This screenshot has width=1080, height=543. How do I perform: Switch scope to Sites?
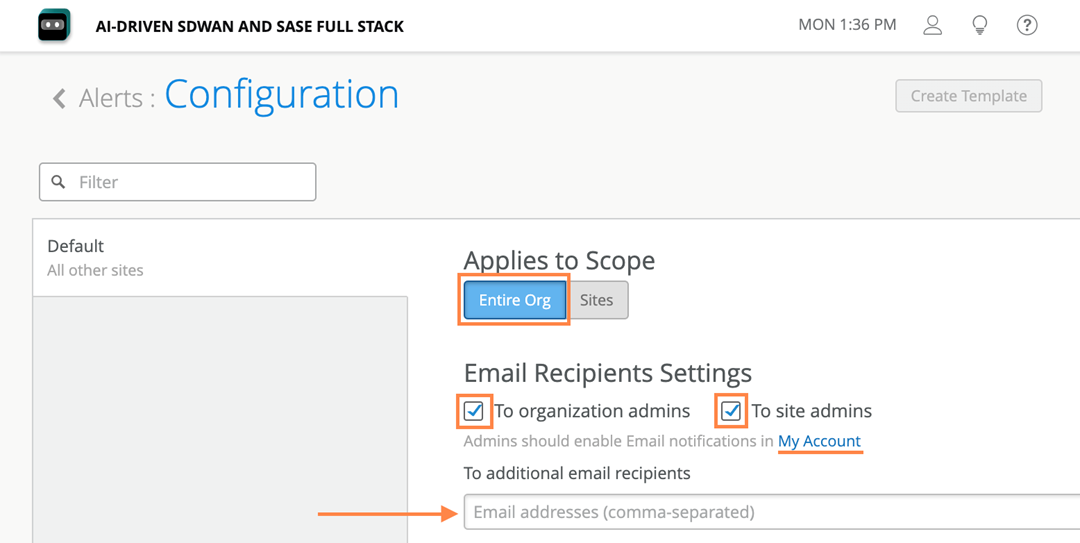click(x=597, y=300)
